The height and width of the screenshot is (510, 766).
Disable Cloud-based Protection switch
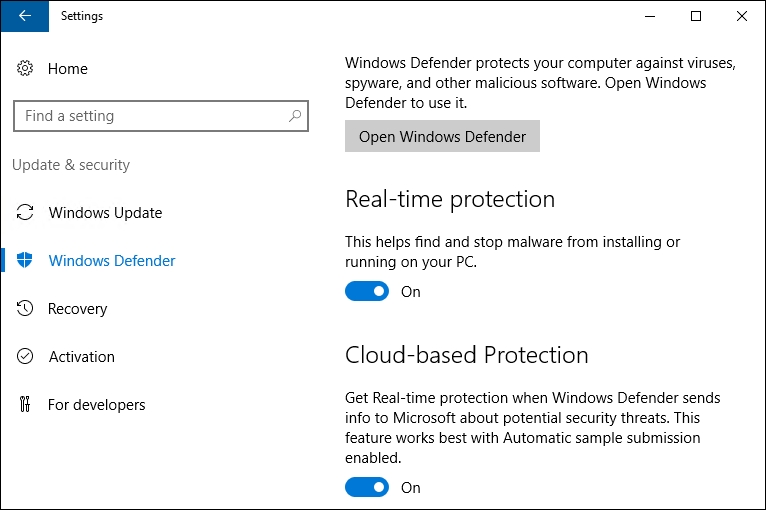pos(367,488)
